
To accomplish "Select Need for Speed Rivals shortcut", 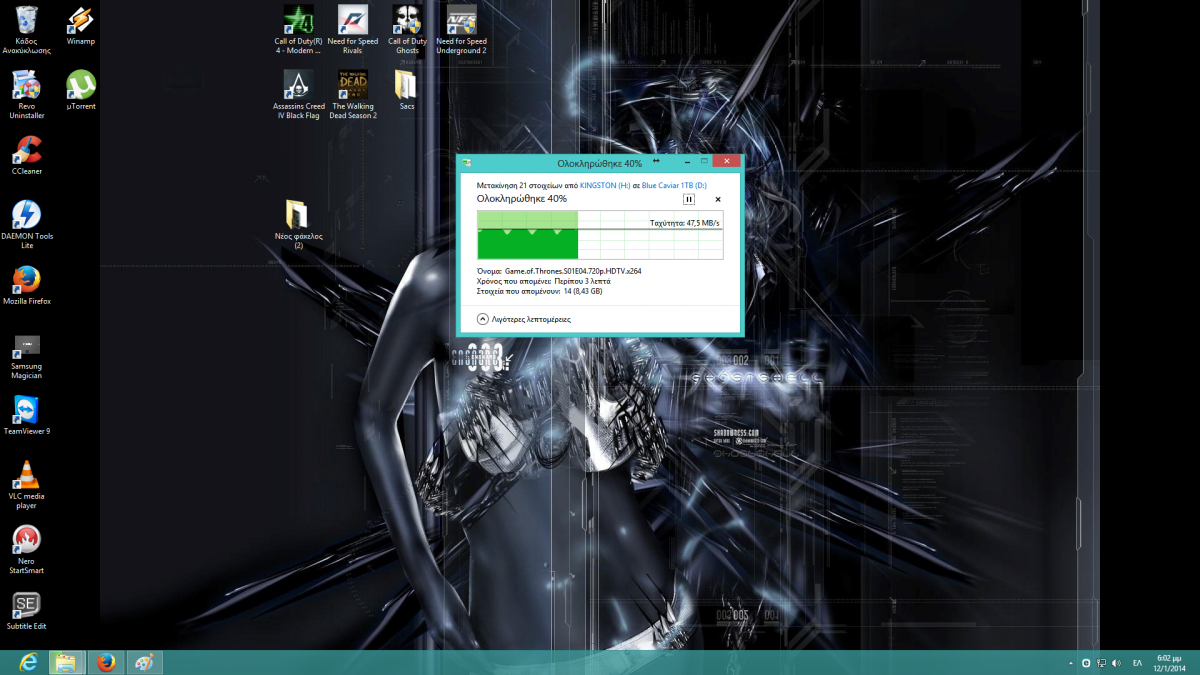I will coord(353,29).
